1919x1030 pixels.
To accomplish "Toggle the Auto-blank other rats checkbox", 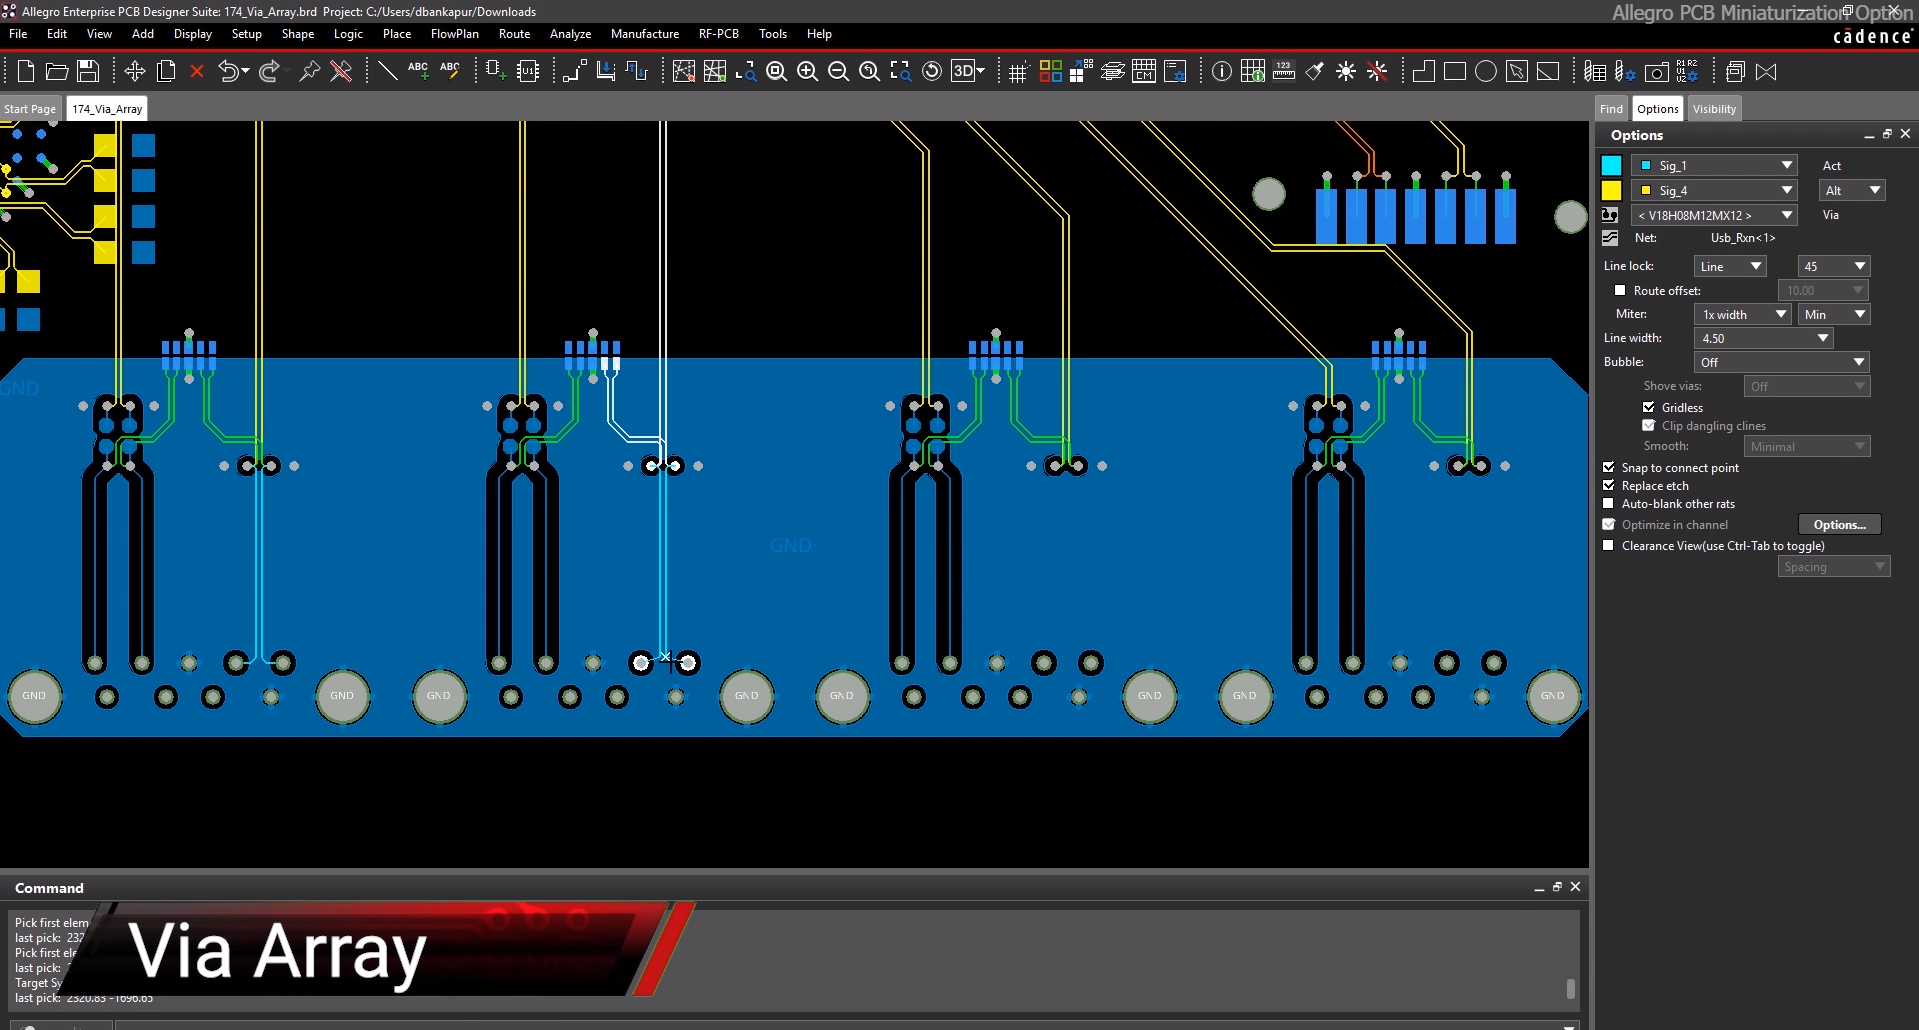I will click(x=1609, y=504).
